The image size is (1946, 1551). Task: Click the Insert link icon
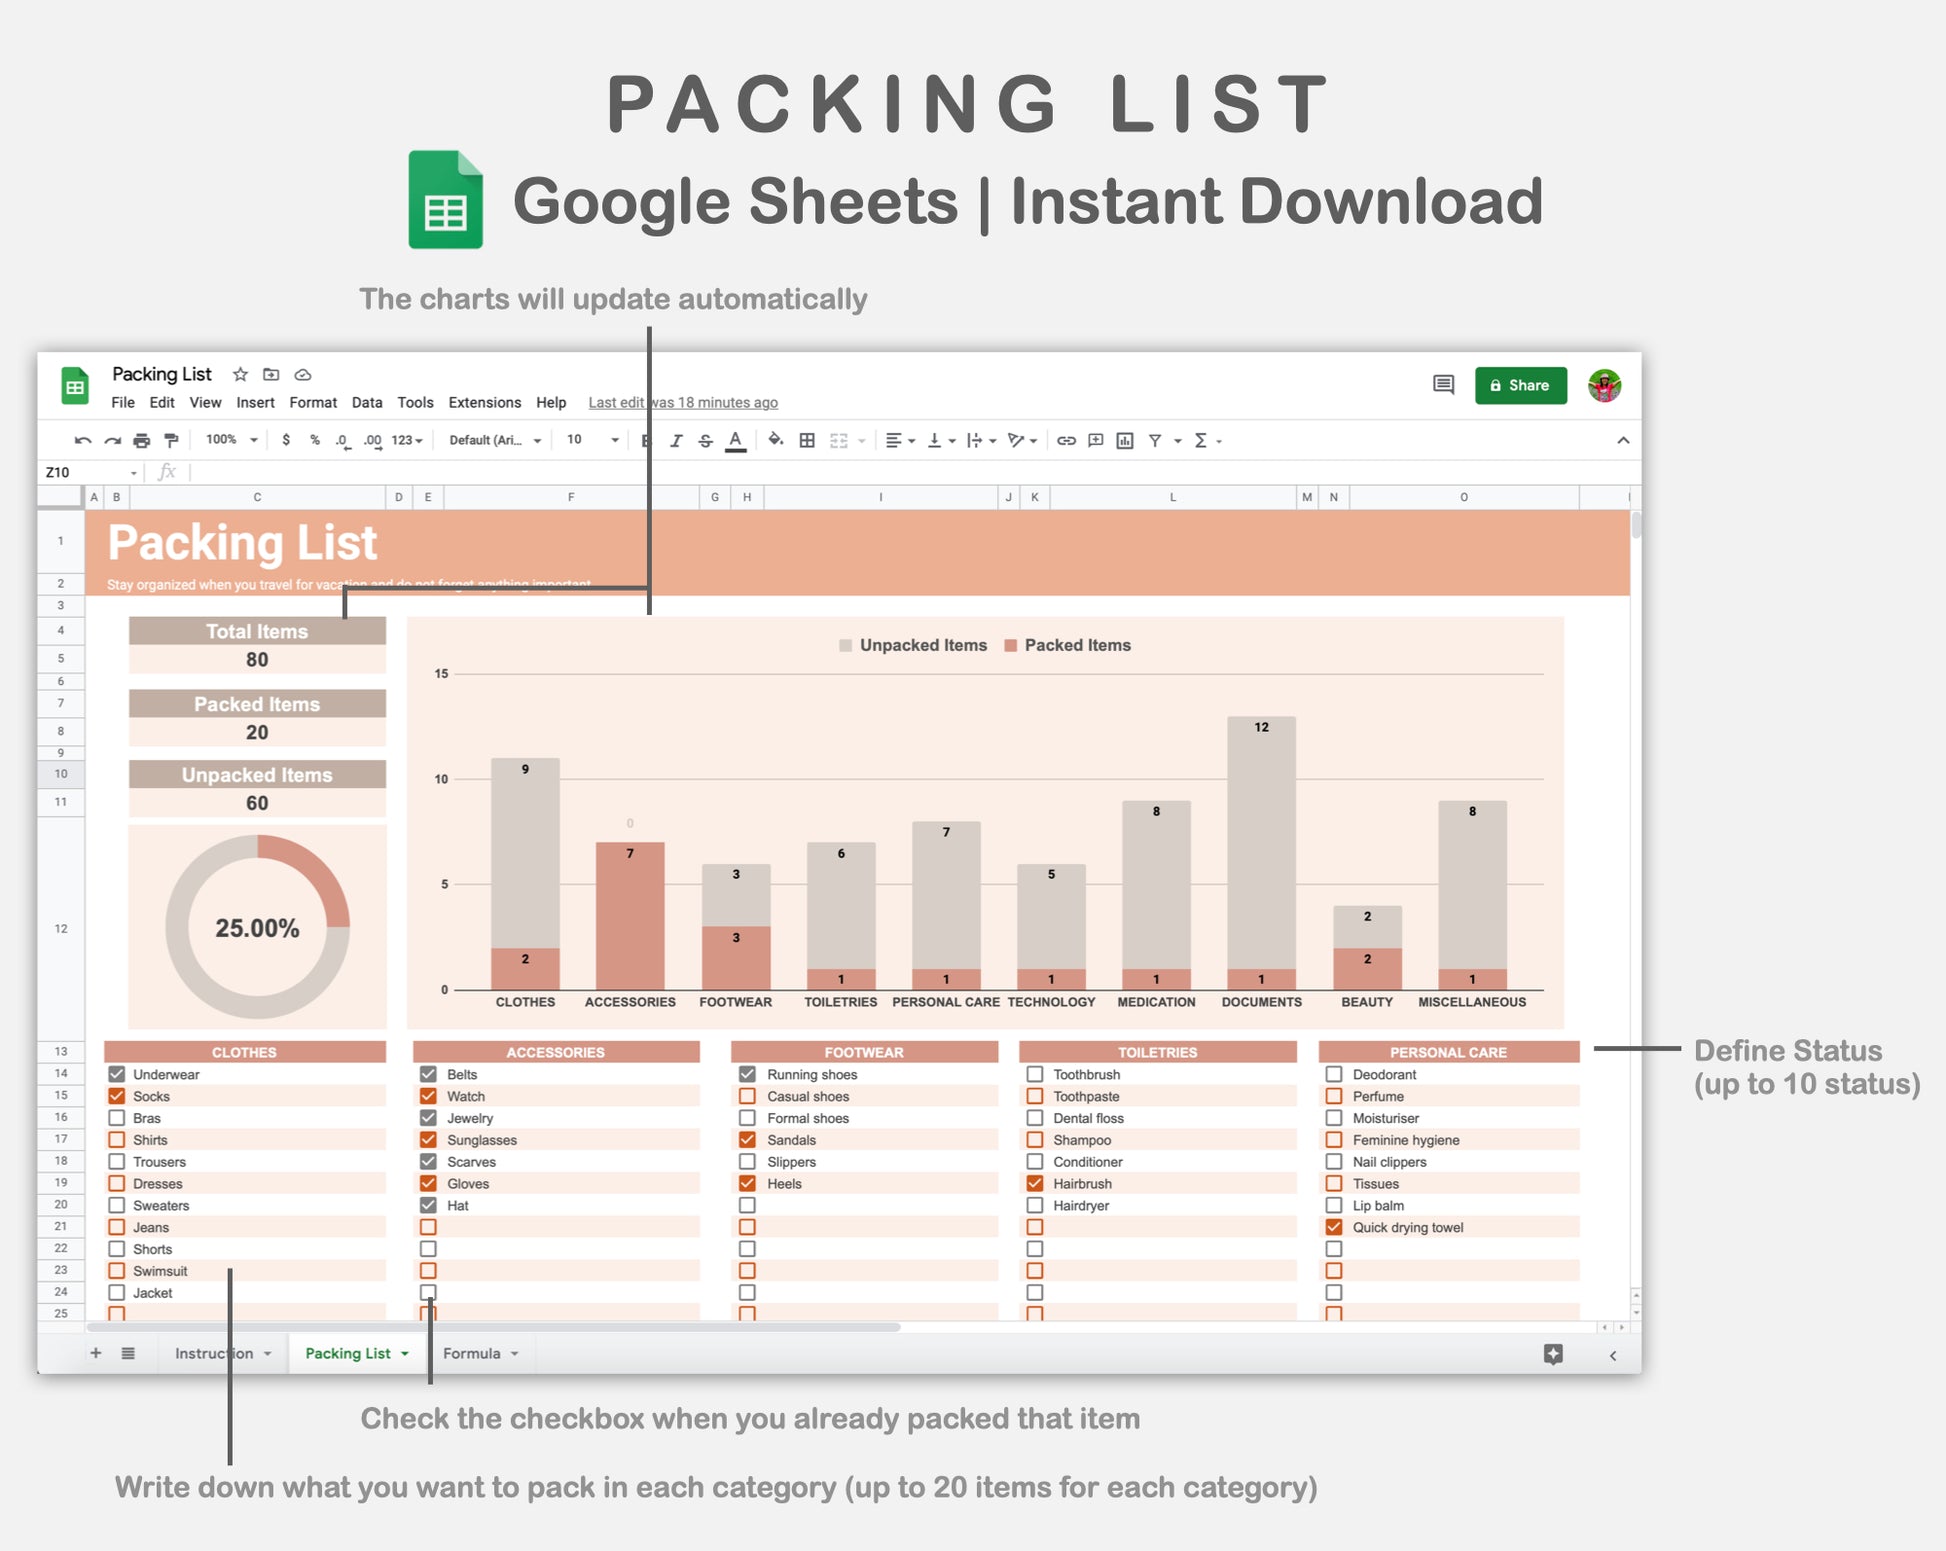point(1066,441)
